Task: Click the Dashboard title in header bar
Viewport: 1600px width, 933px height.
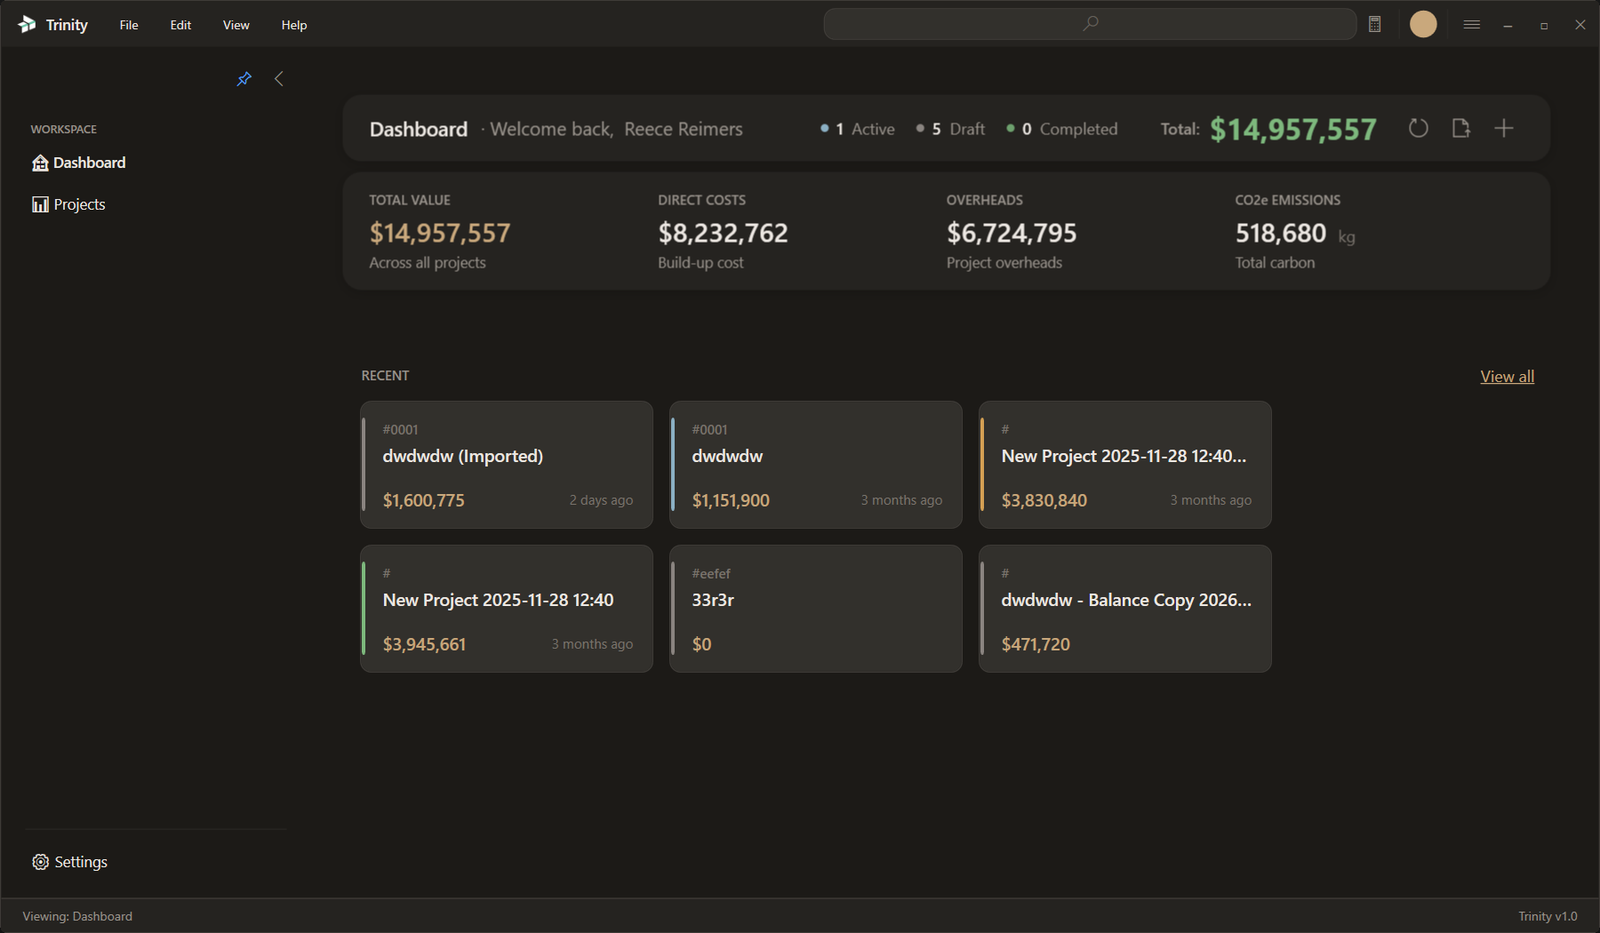Action: pyautogui.click(x=418, y=129)
